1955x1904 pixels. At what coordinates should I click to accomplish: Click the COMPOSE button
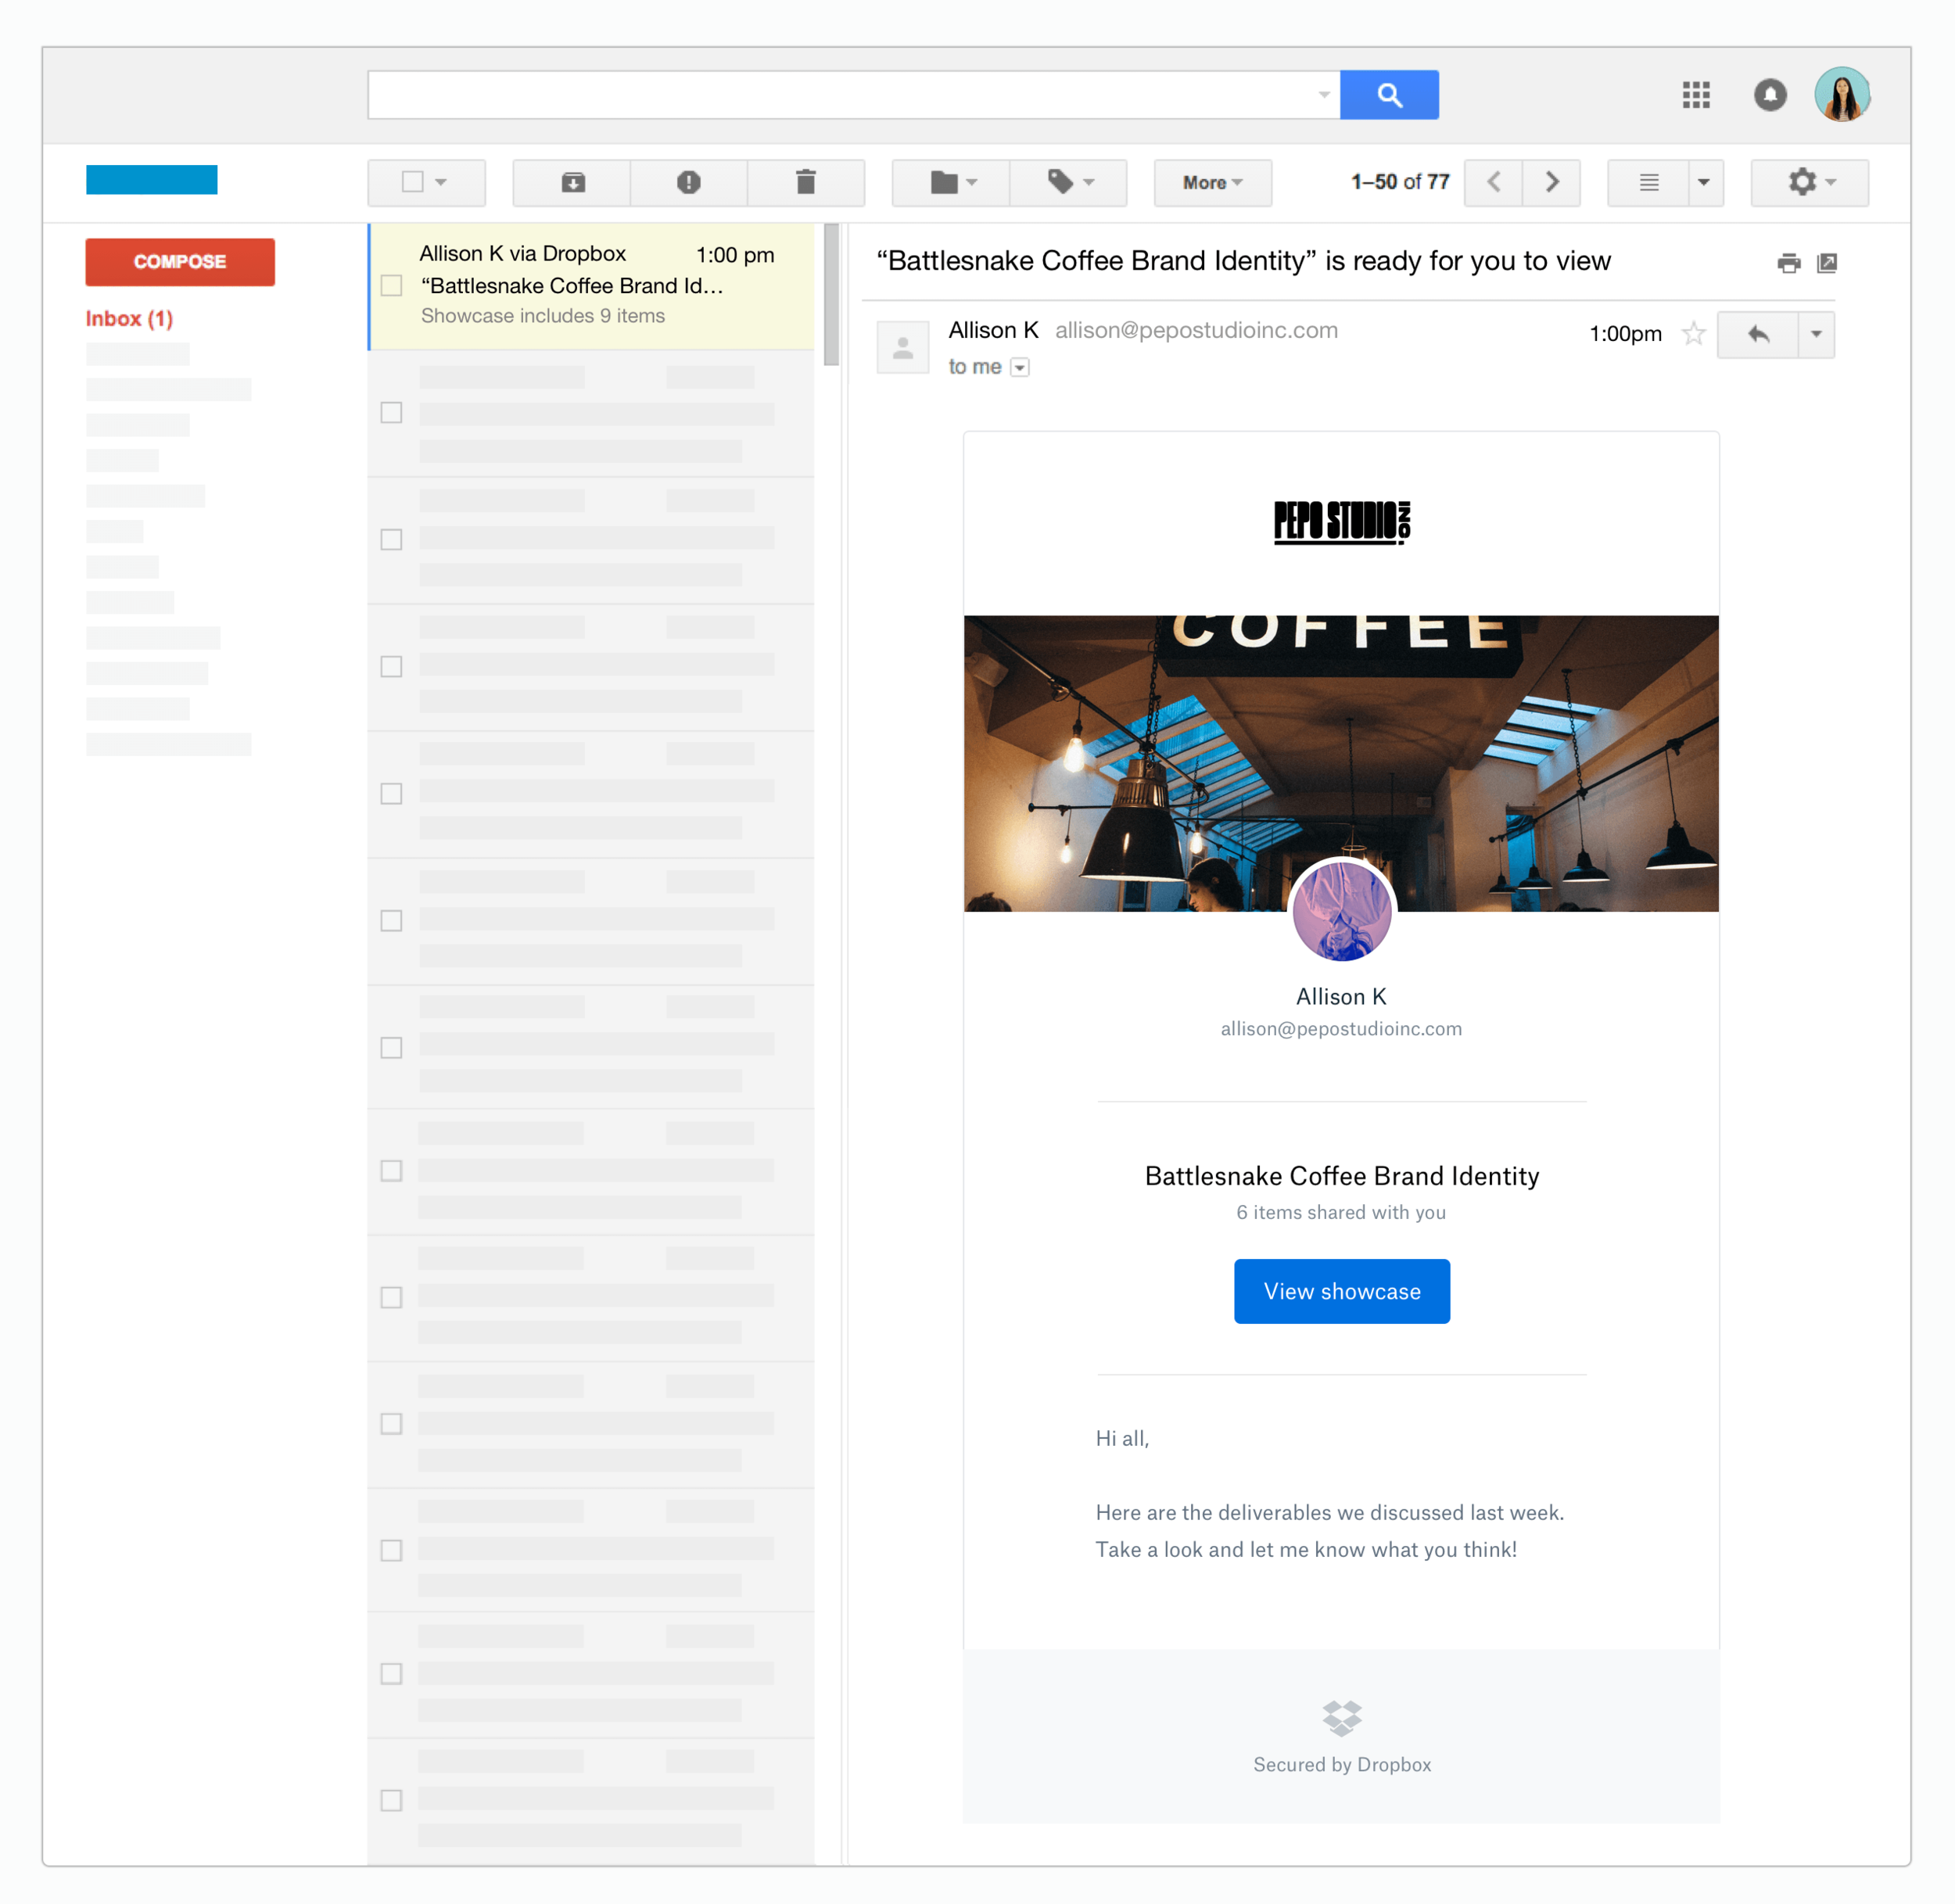click(x=180, y=262)
